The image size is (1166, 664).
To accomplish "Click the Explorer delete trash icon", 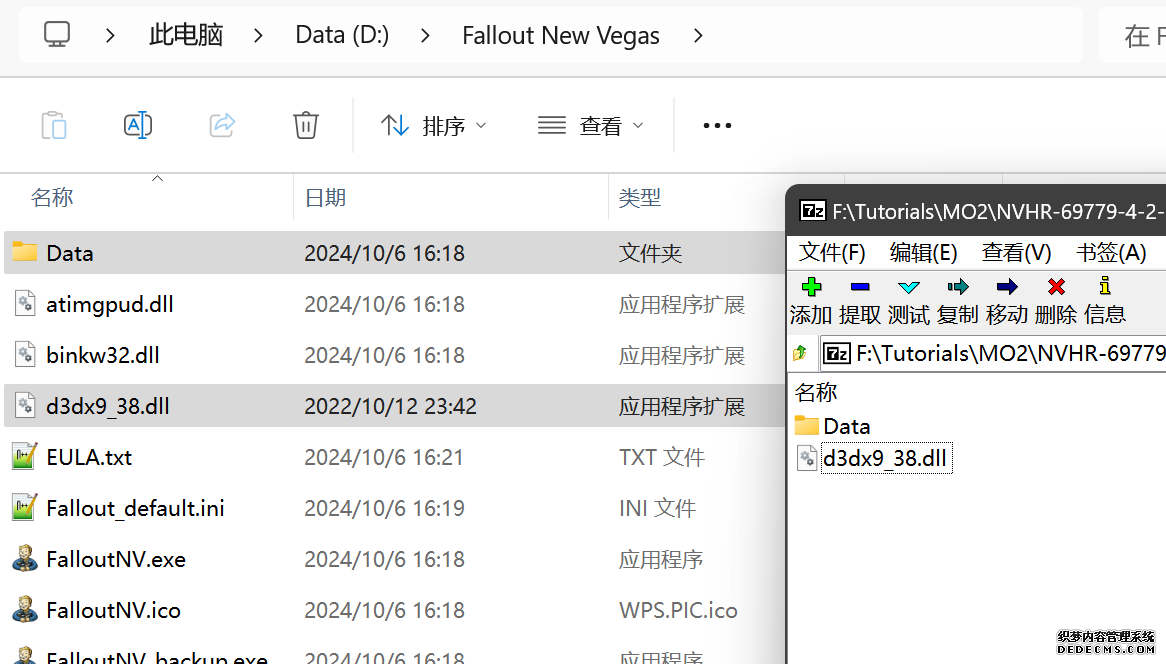I will (x=306, y=125).
